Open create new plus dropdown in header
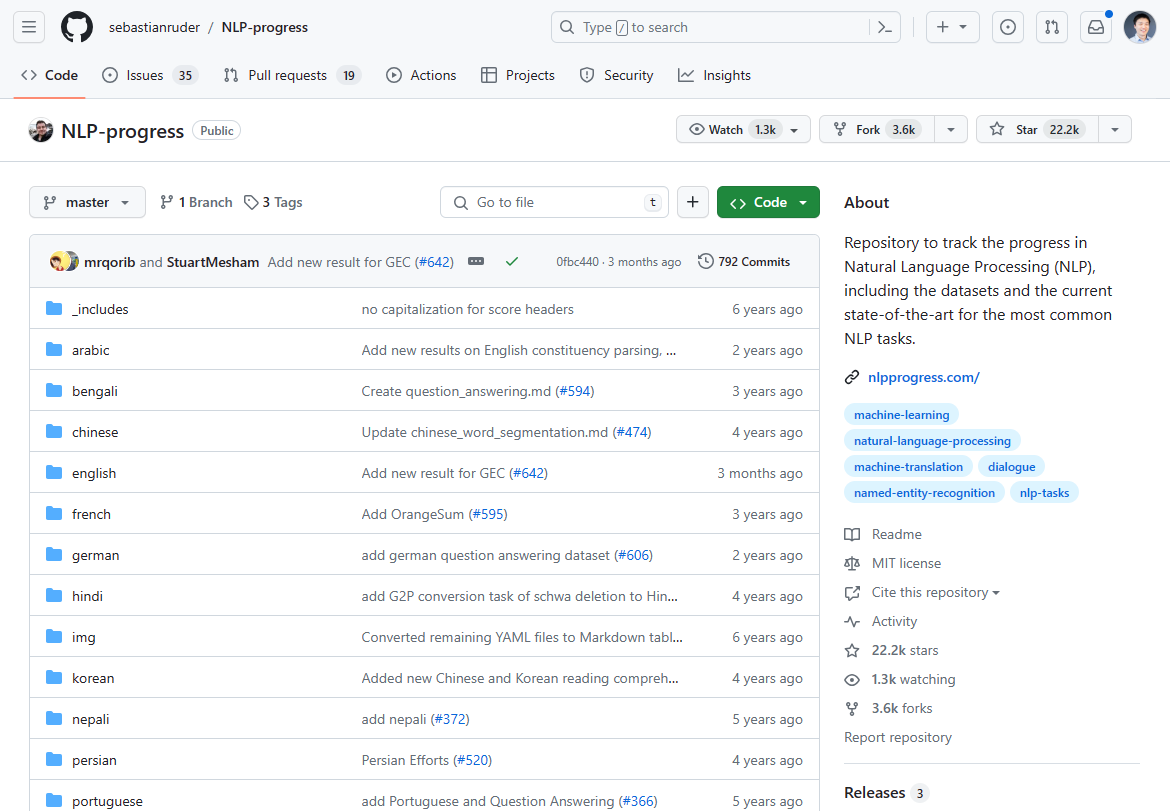The height and width of the screenshot is (811, 1170). point(953,28)
